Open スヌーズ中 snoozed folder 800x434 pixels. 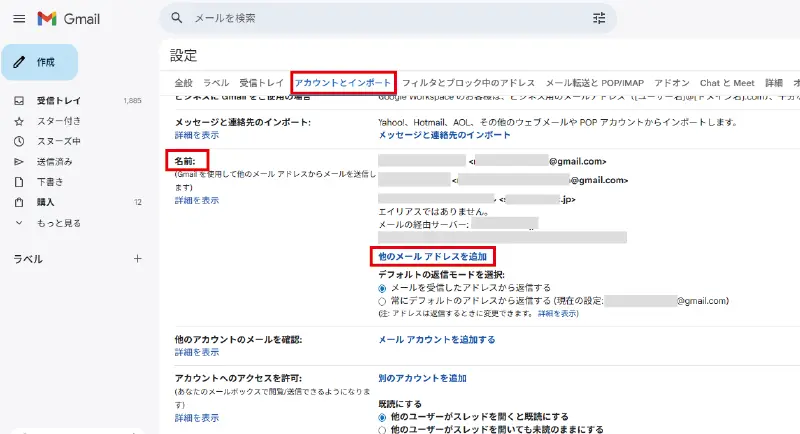pyautogui.click(x=58, y=141)
